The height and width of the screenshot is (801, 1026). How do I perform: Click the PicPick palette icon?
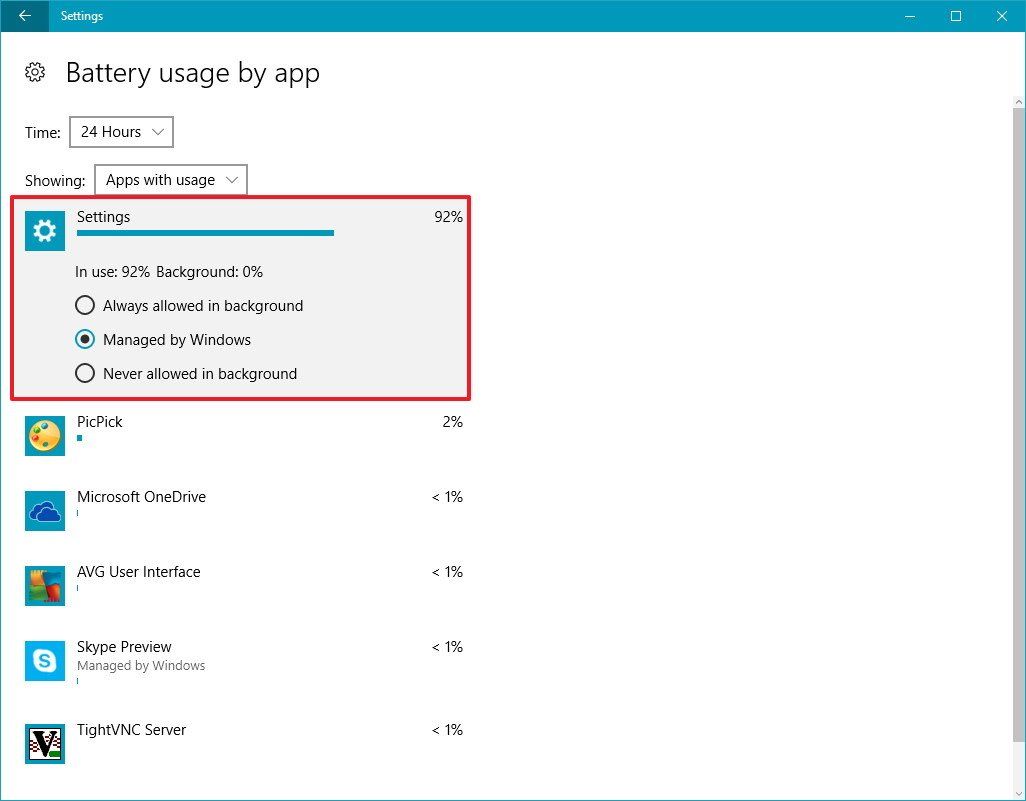pos(44,436)
